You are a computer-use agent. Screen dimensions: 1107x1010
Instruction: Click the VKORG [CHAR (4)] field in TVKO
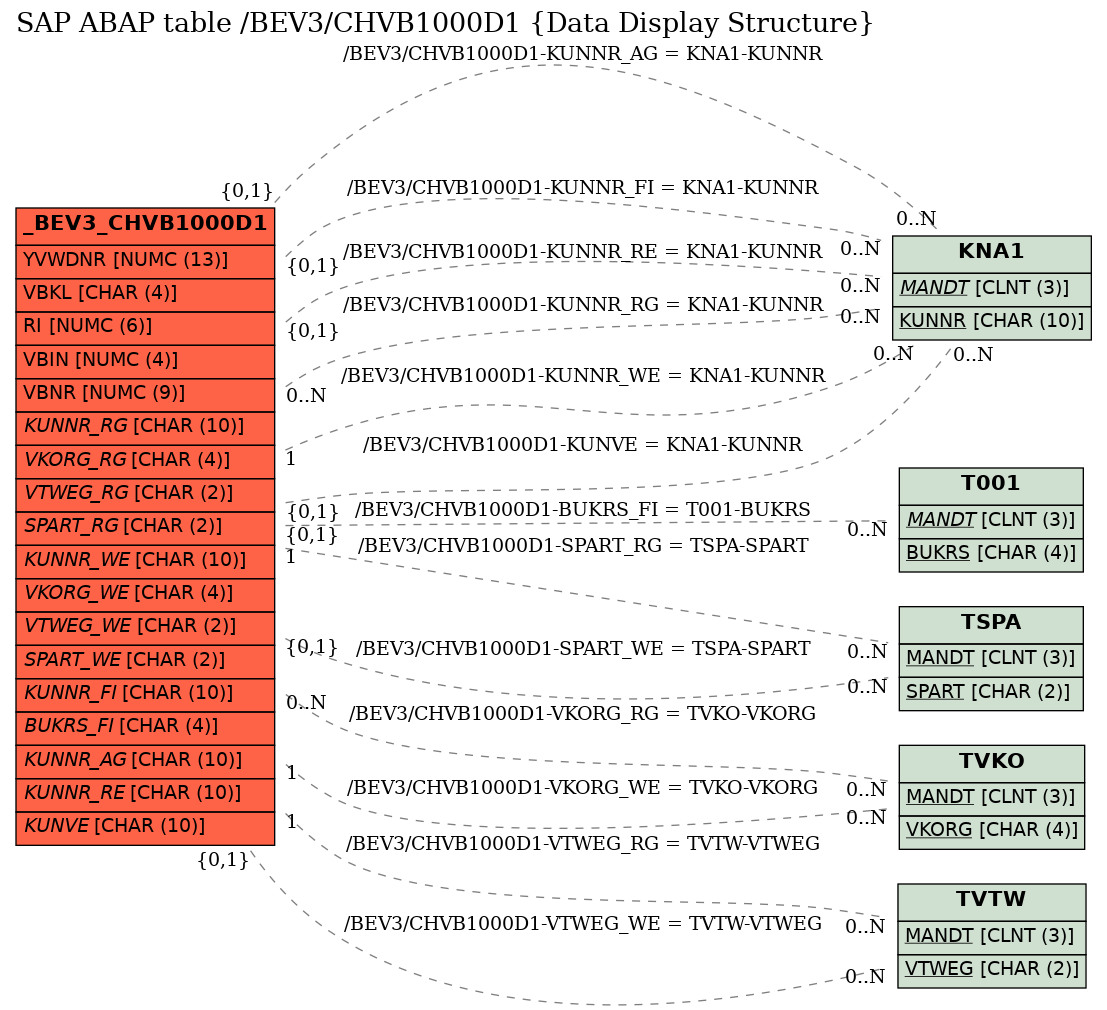991,832
